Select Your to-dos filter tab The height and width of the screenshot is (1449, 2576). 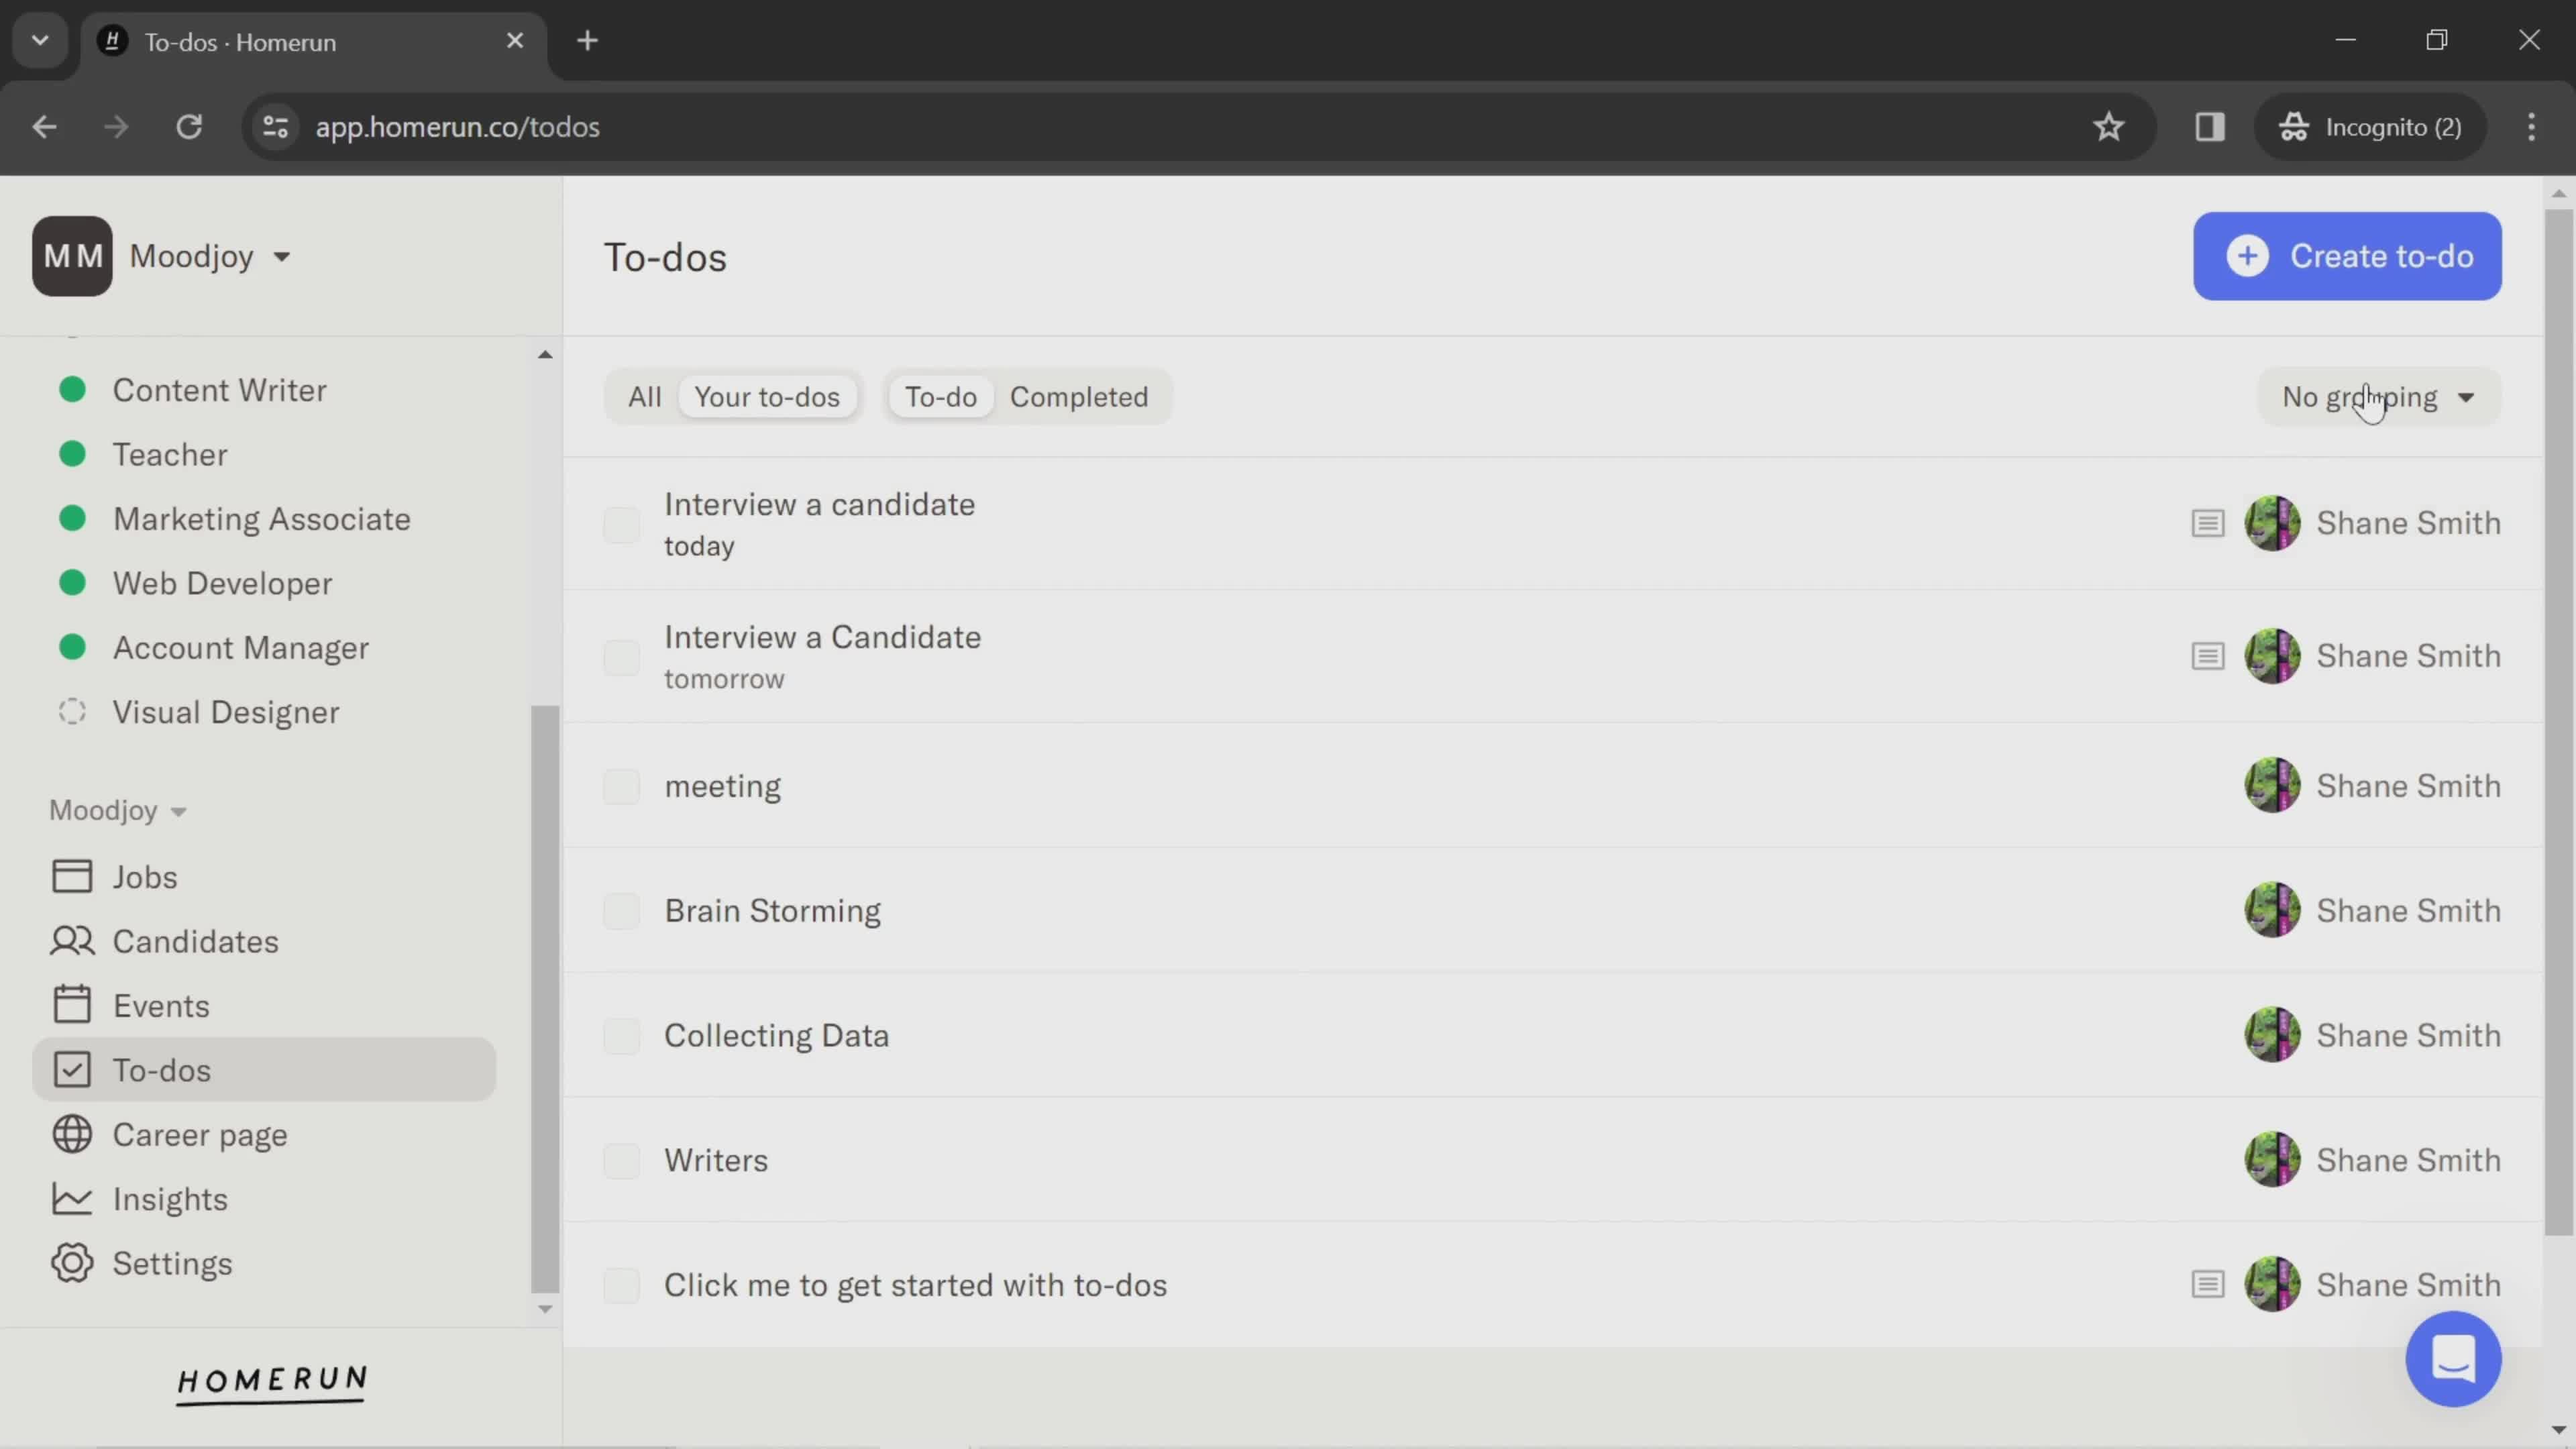[766, 396]
